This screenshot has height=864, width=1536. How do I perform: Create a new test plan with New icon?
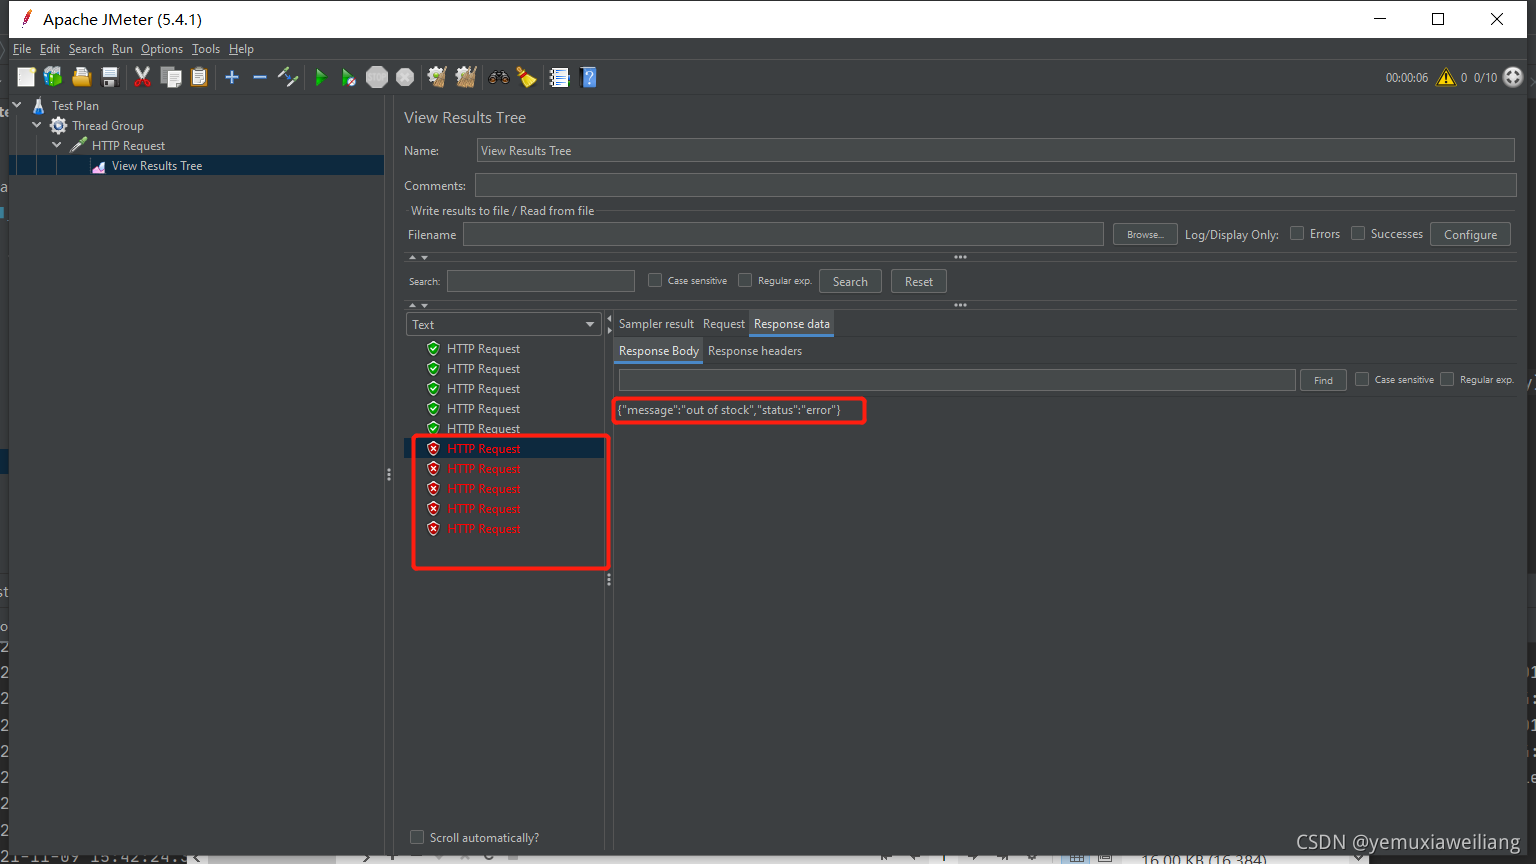(x=26, y=77)
